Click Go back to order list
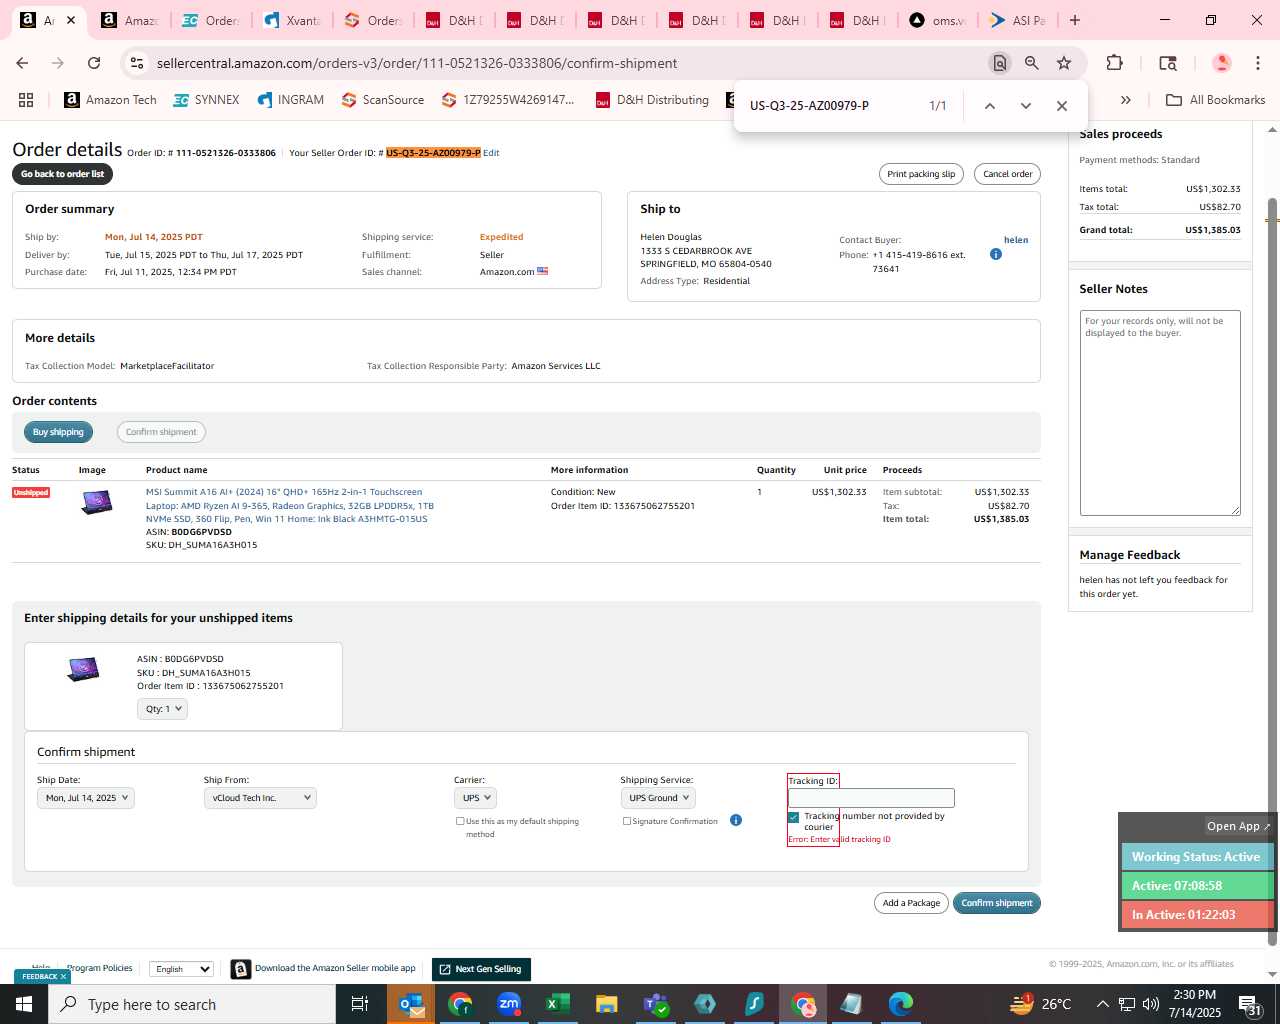 click(x=63, y=174)
